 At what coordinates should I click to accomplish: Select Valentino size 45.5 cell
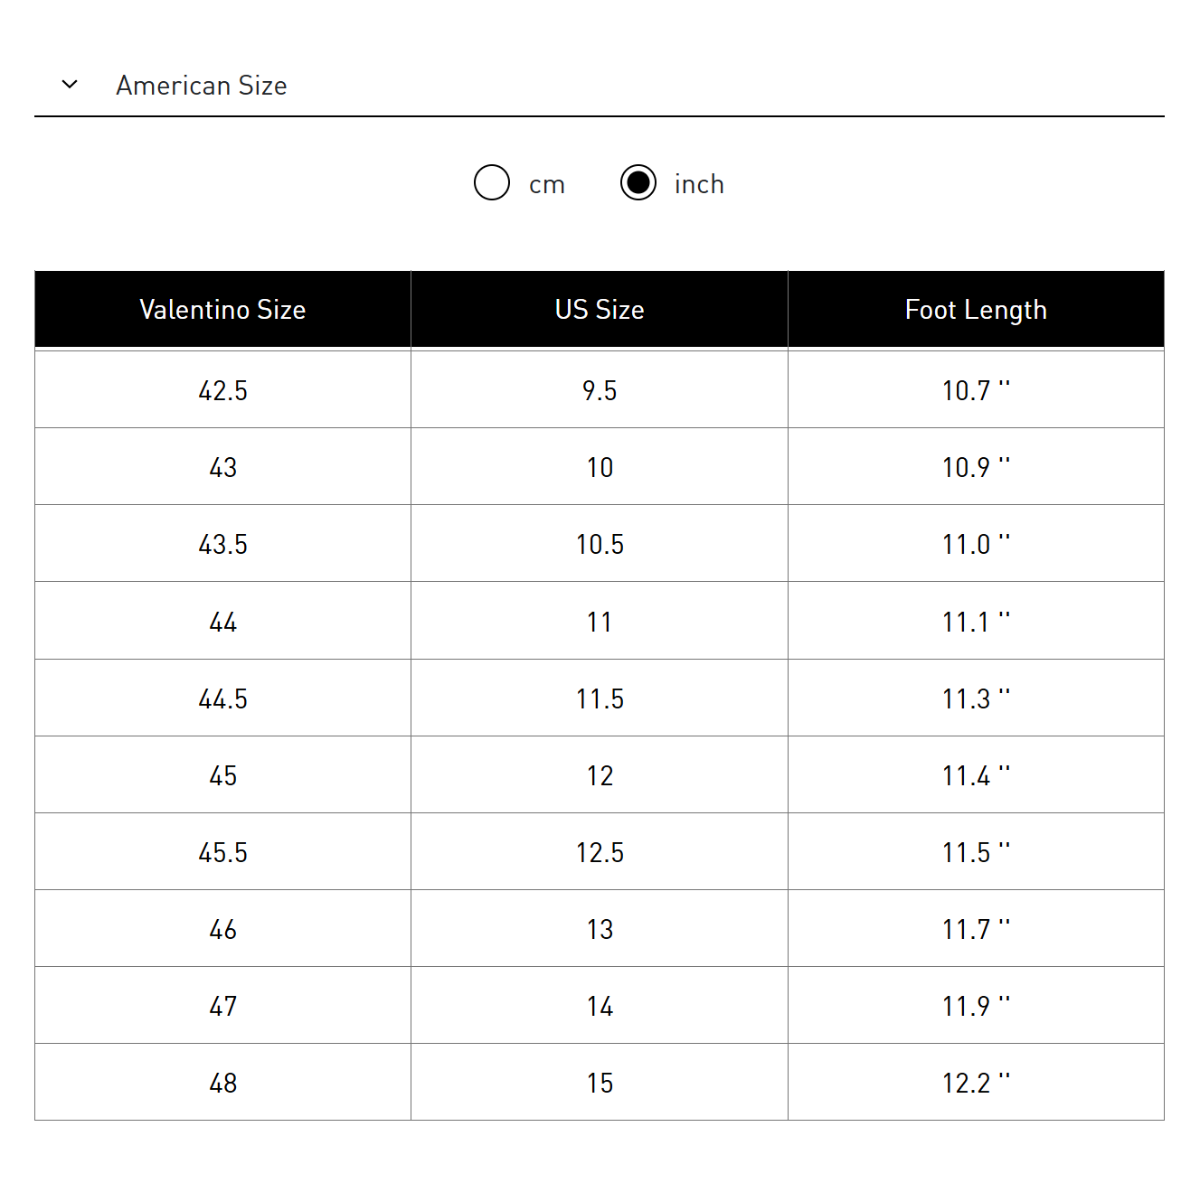click(223, 852)
